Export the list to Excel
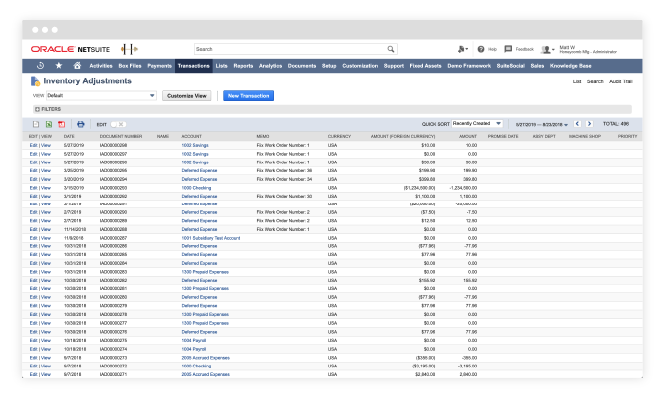Screen dimensions: 665x407 coord(49,124)
